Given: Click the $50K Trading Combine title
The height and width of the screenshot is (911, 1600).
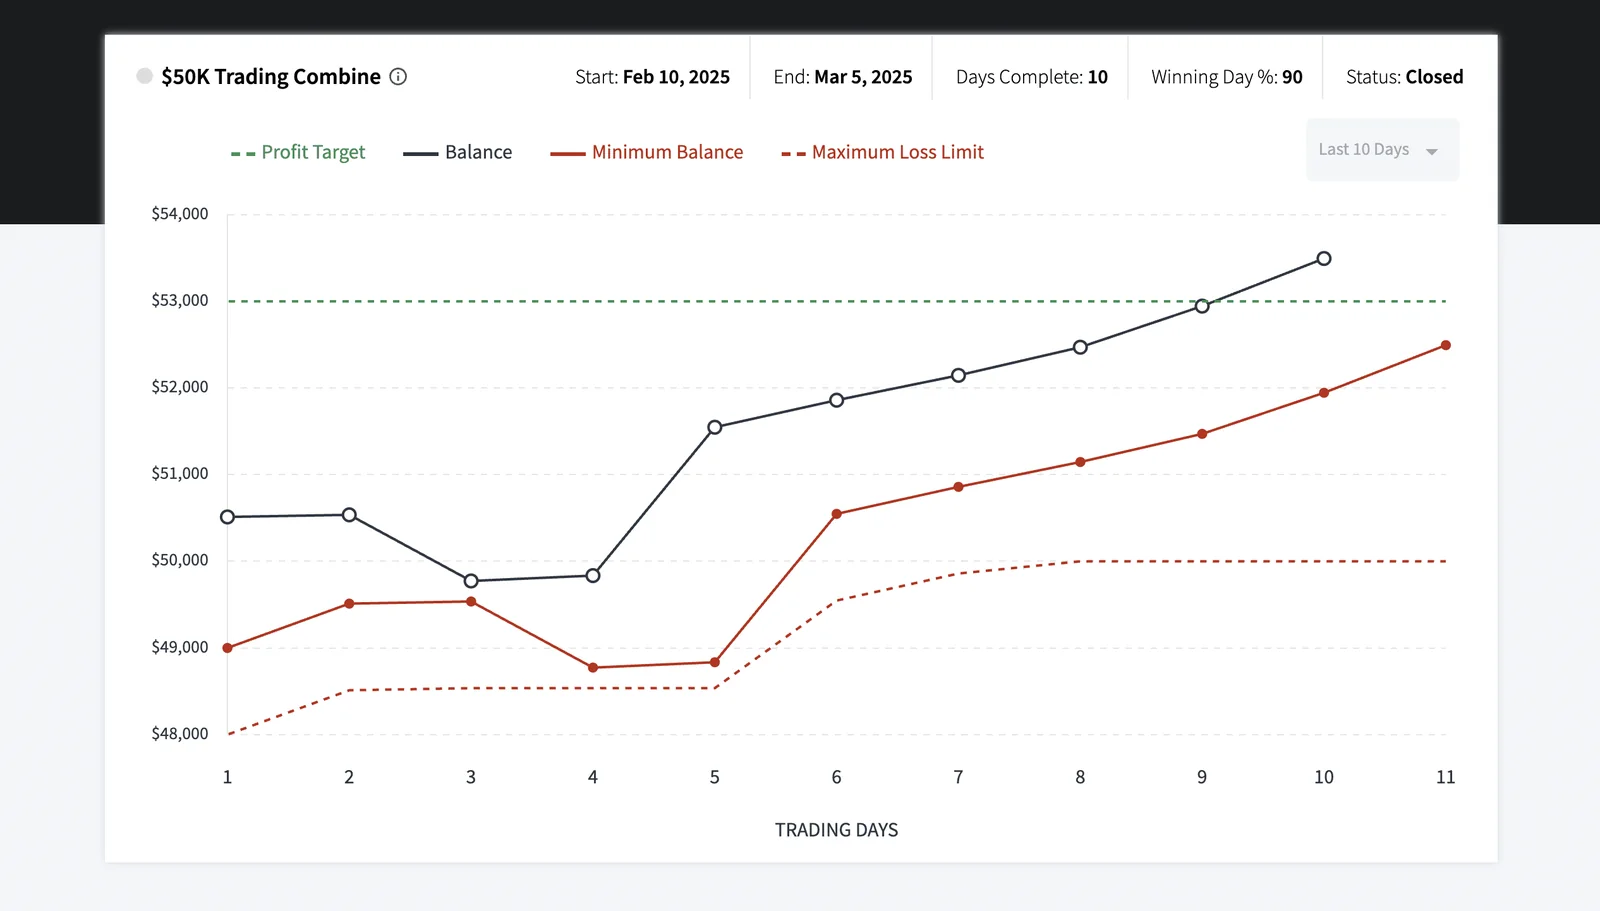Looking at the screenshot, I should tap(271, 77).
